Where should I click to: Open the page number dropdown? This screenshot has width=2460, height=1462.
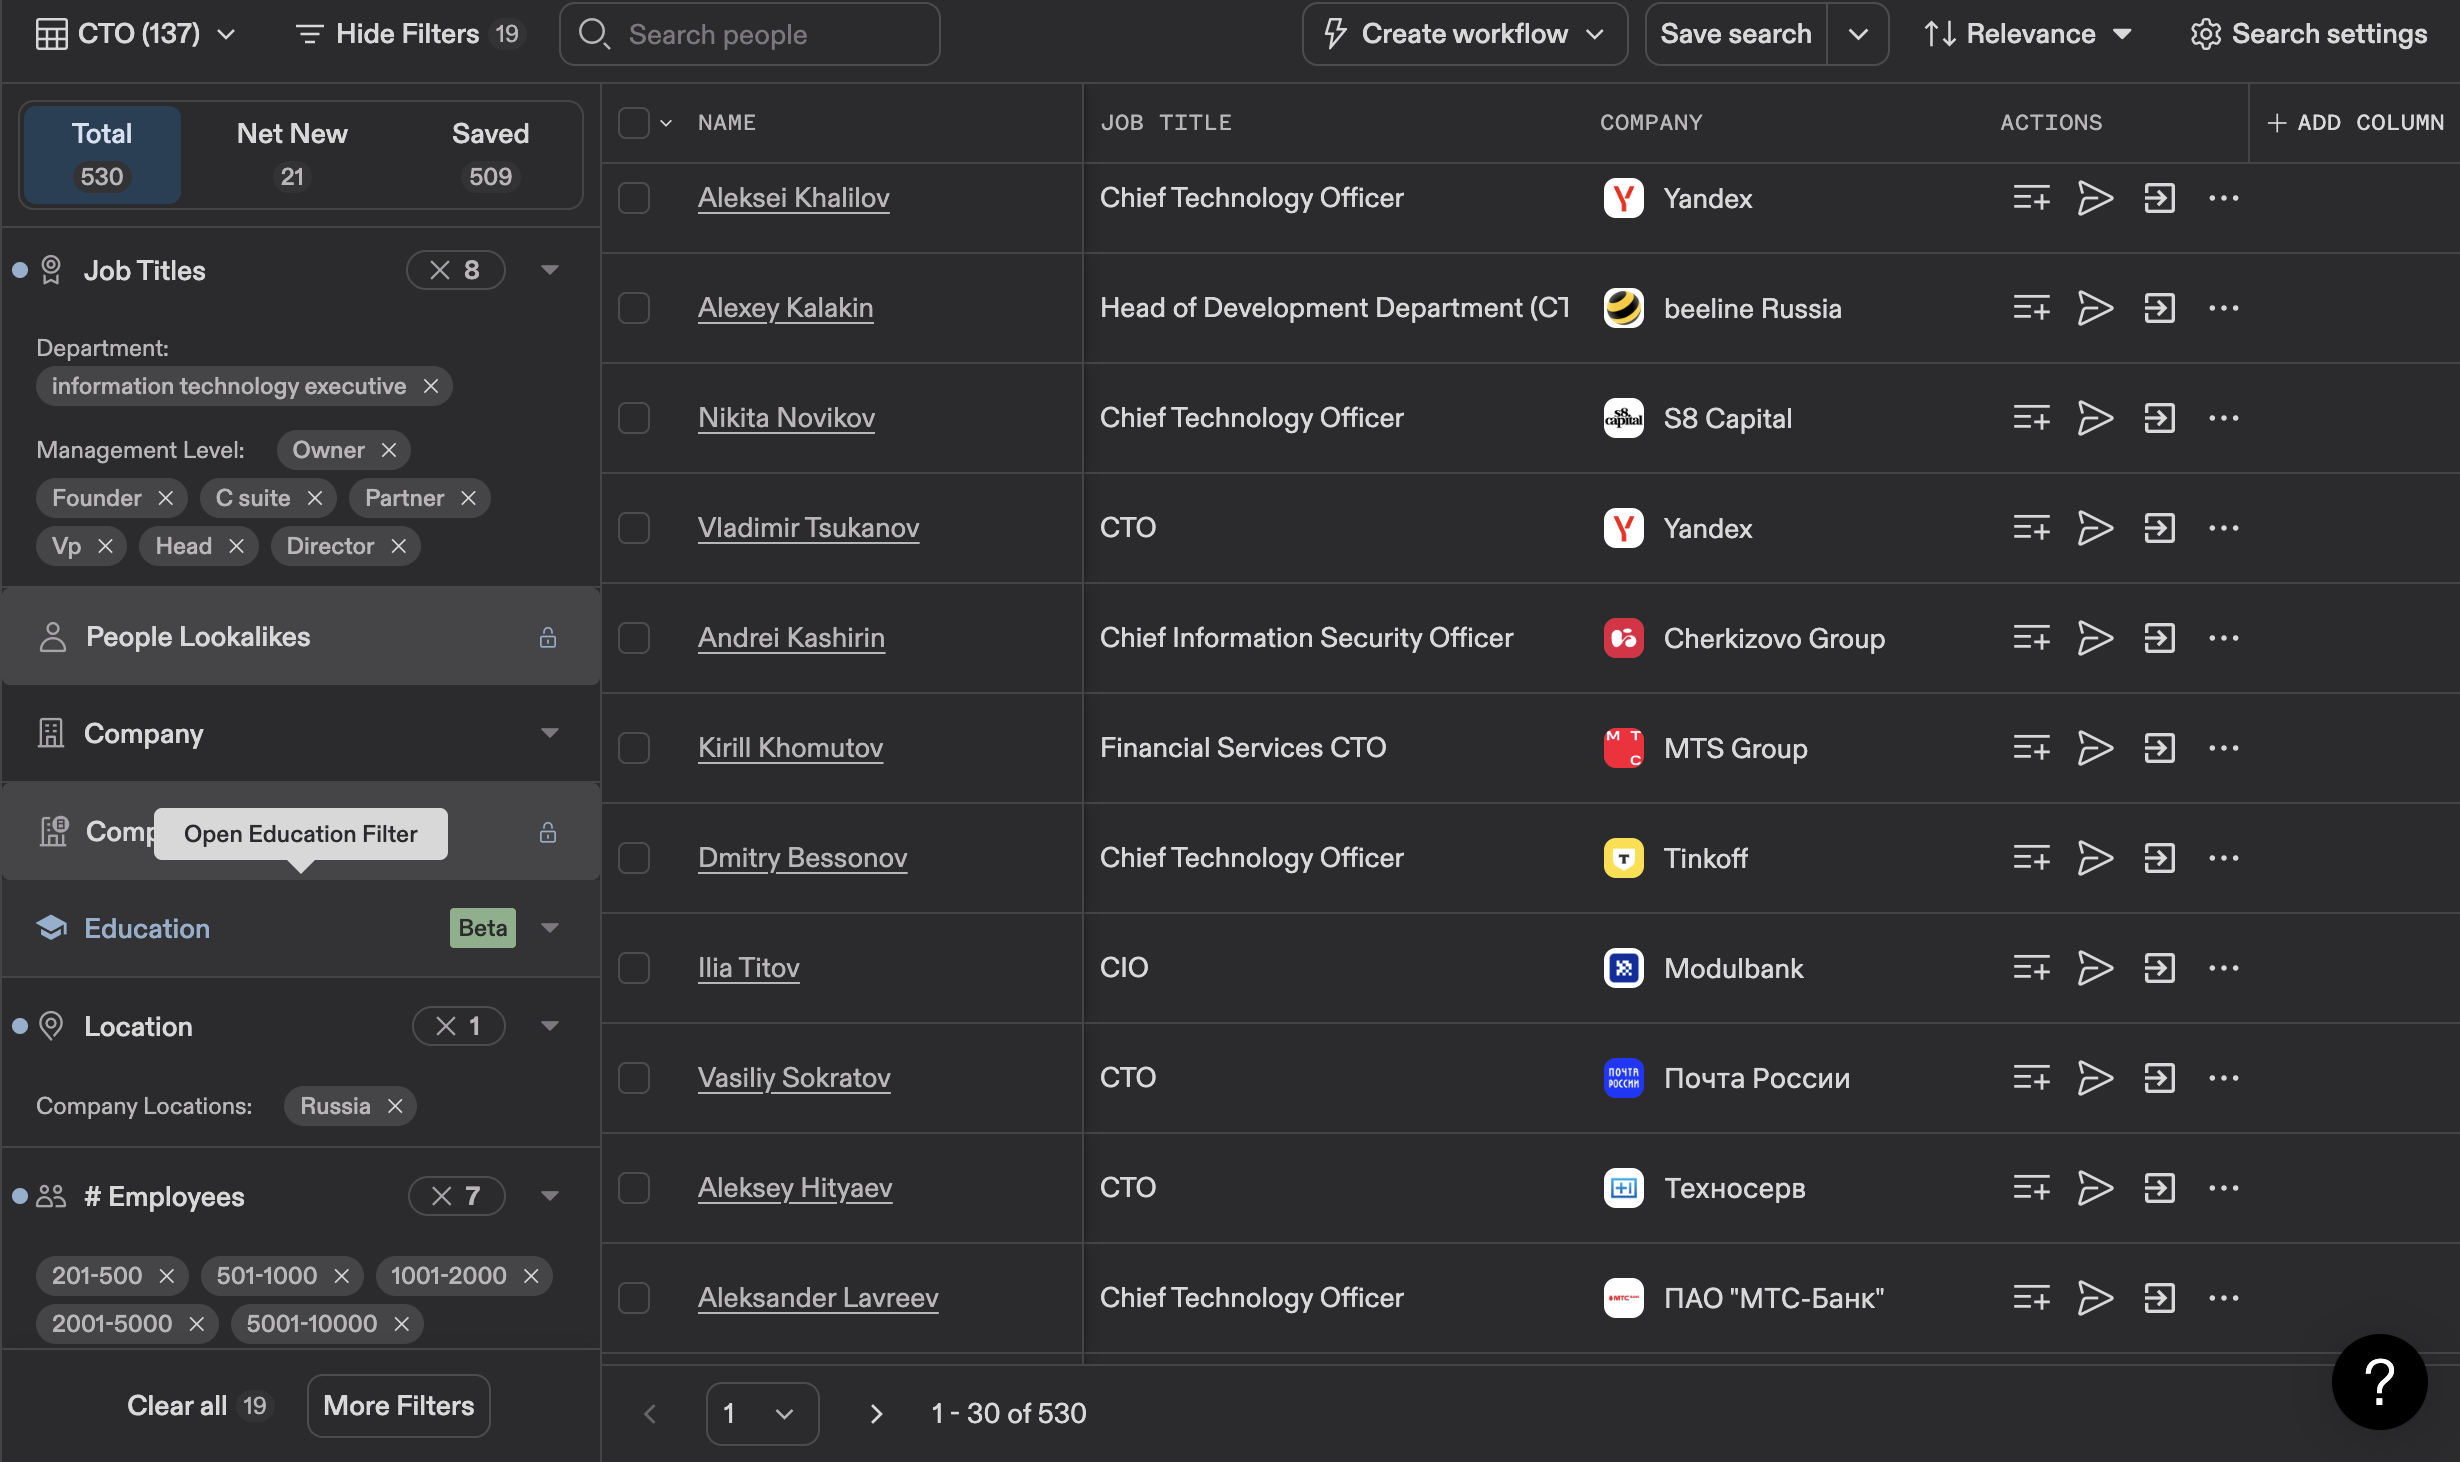click(x=762, y=1413)
